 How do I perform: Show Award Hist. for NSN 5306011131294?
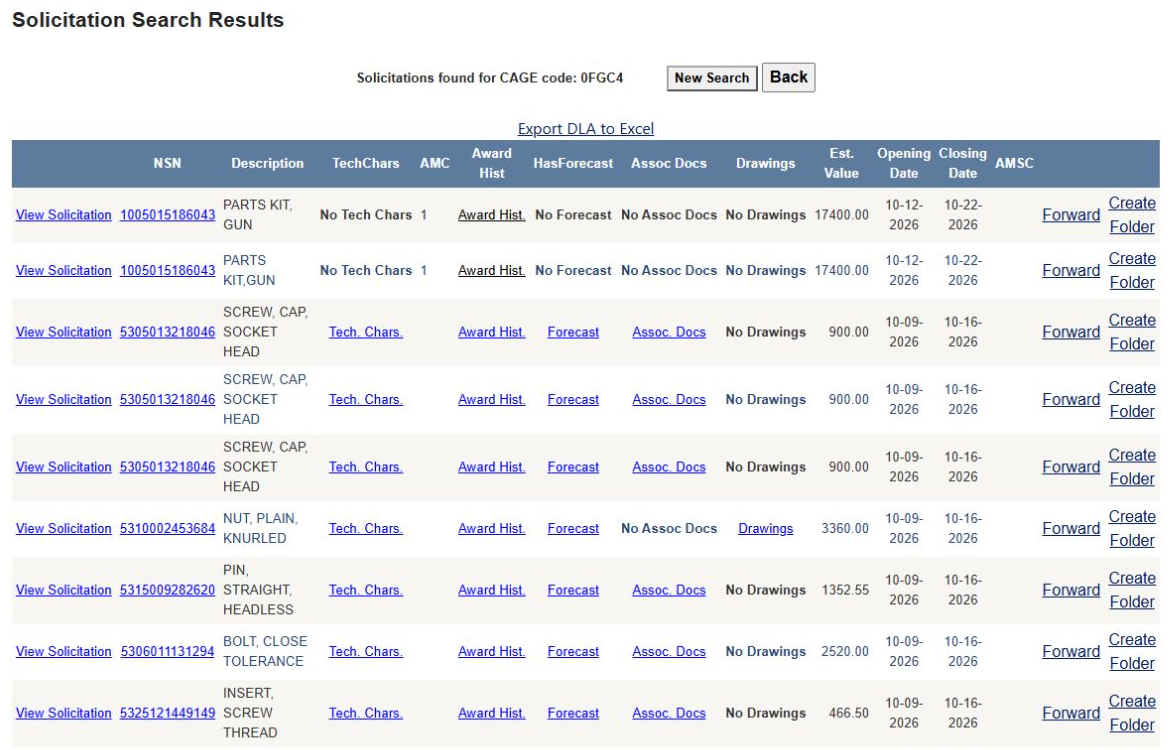pos(492,651)
